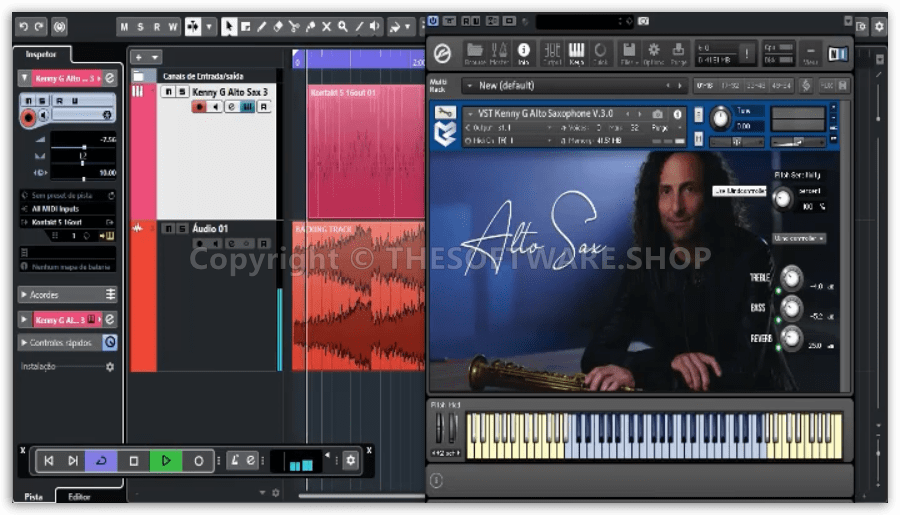The image size is (900, 515).
Task: Click the Kontakt panic exclamation button
Action: (x=746, y=54)
